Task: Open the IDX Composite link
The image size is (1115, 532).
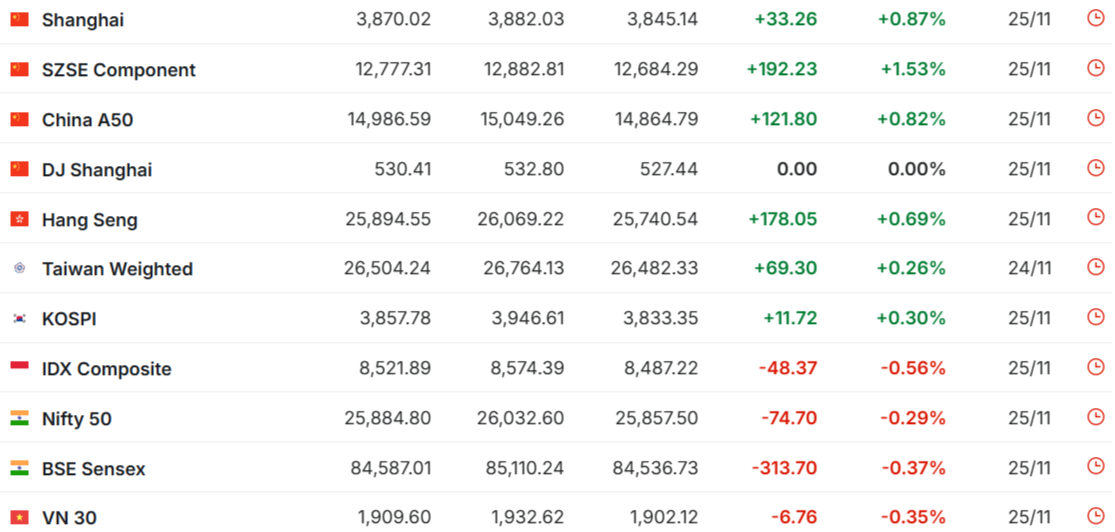Action: [106, 369]
